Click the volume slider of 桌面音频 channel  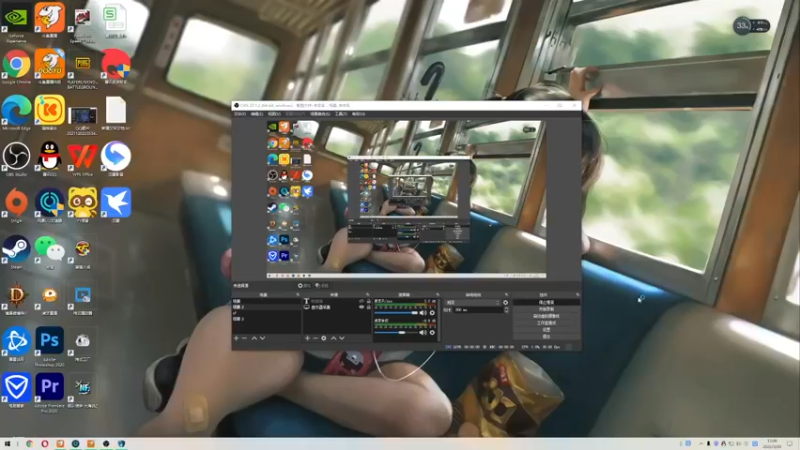click(x=396, y=332)
